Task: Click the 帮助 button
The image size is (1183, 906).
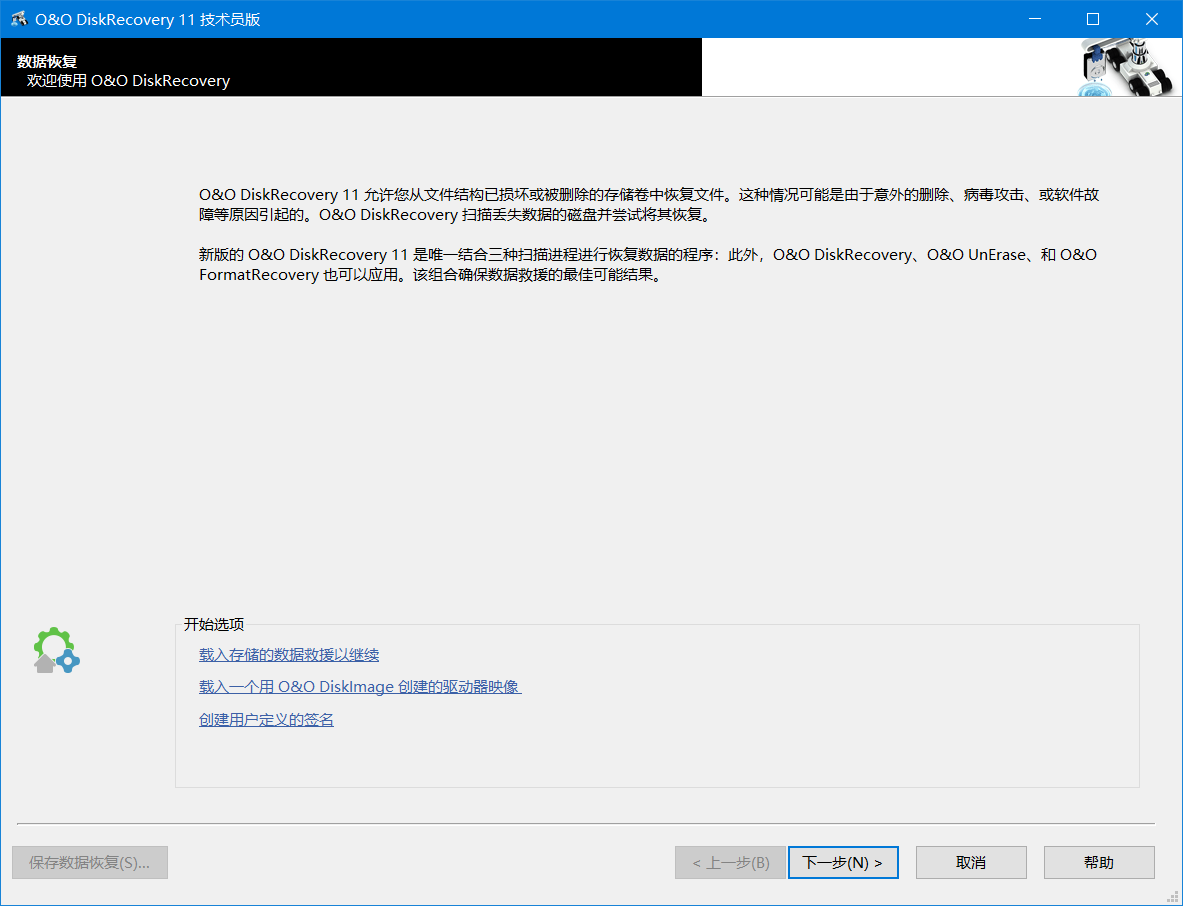Action: 1099,862
